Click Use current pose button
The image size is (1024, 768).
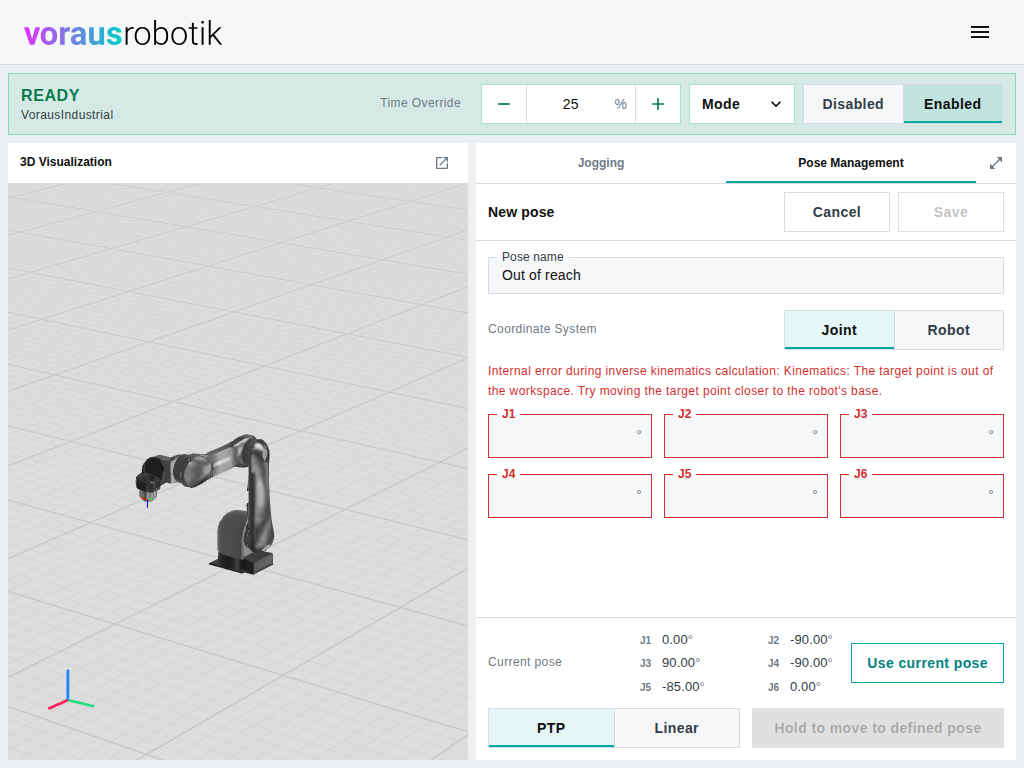(x=927, y=663)
